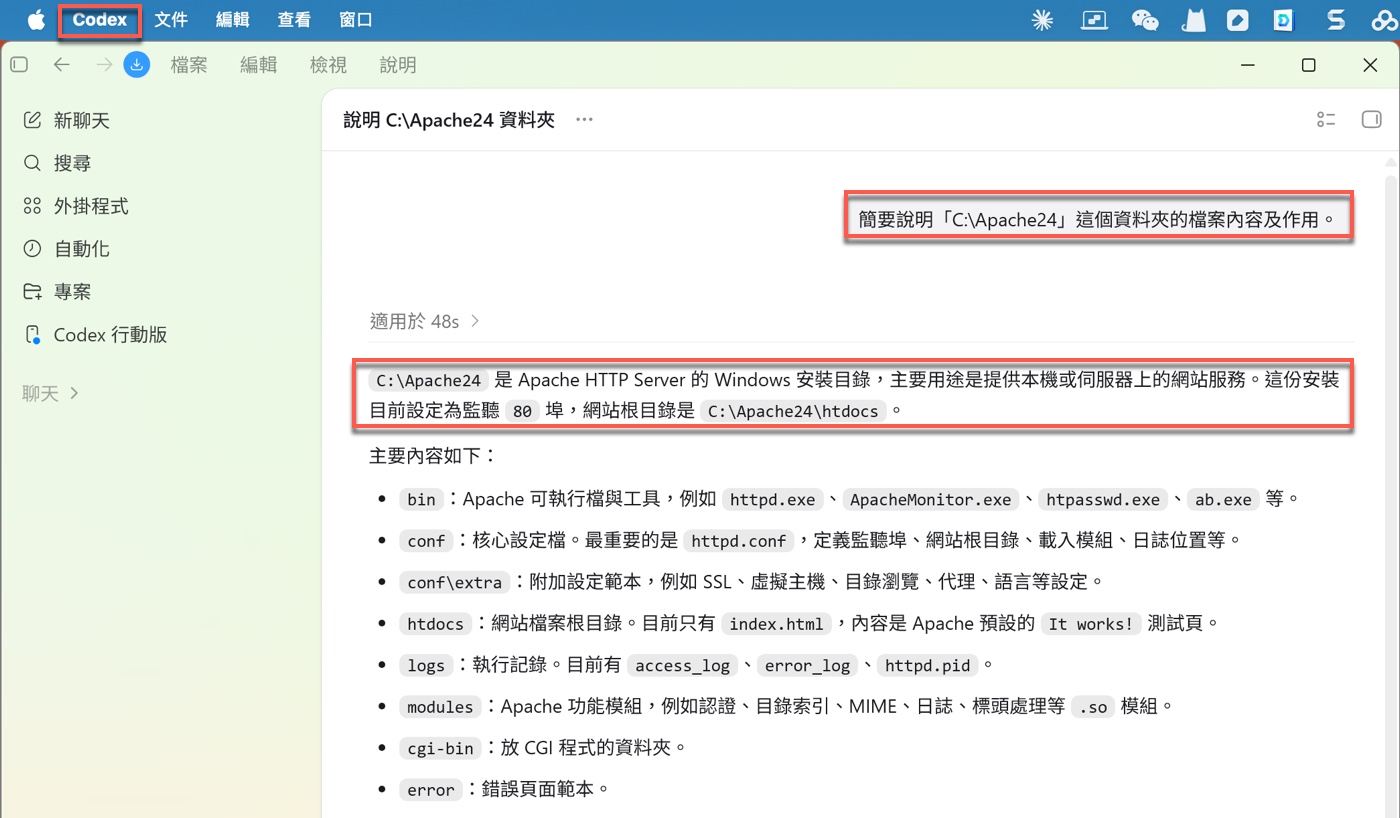Go back with the left arrow
1400x818 pixels.
pos(62,65)
